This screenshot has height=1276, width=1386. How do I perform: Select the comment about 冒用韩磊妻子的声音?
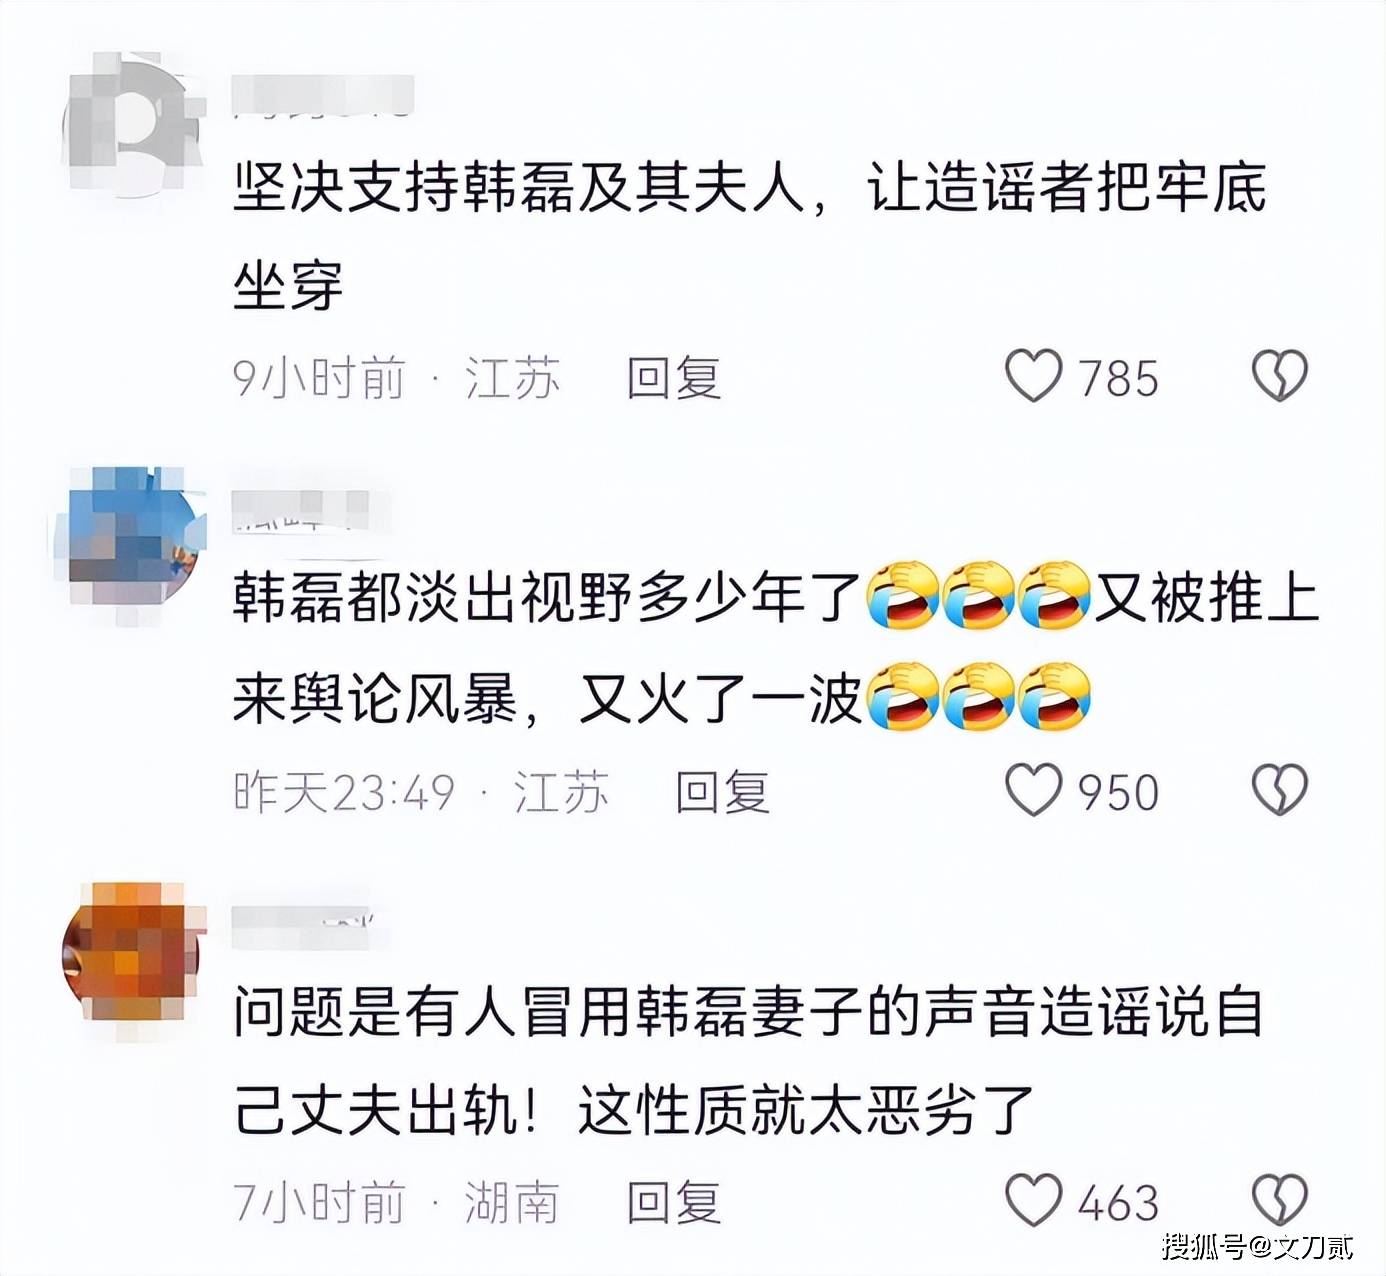(748, 1060)
